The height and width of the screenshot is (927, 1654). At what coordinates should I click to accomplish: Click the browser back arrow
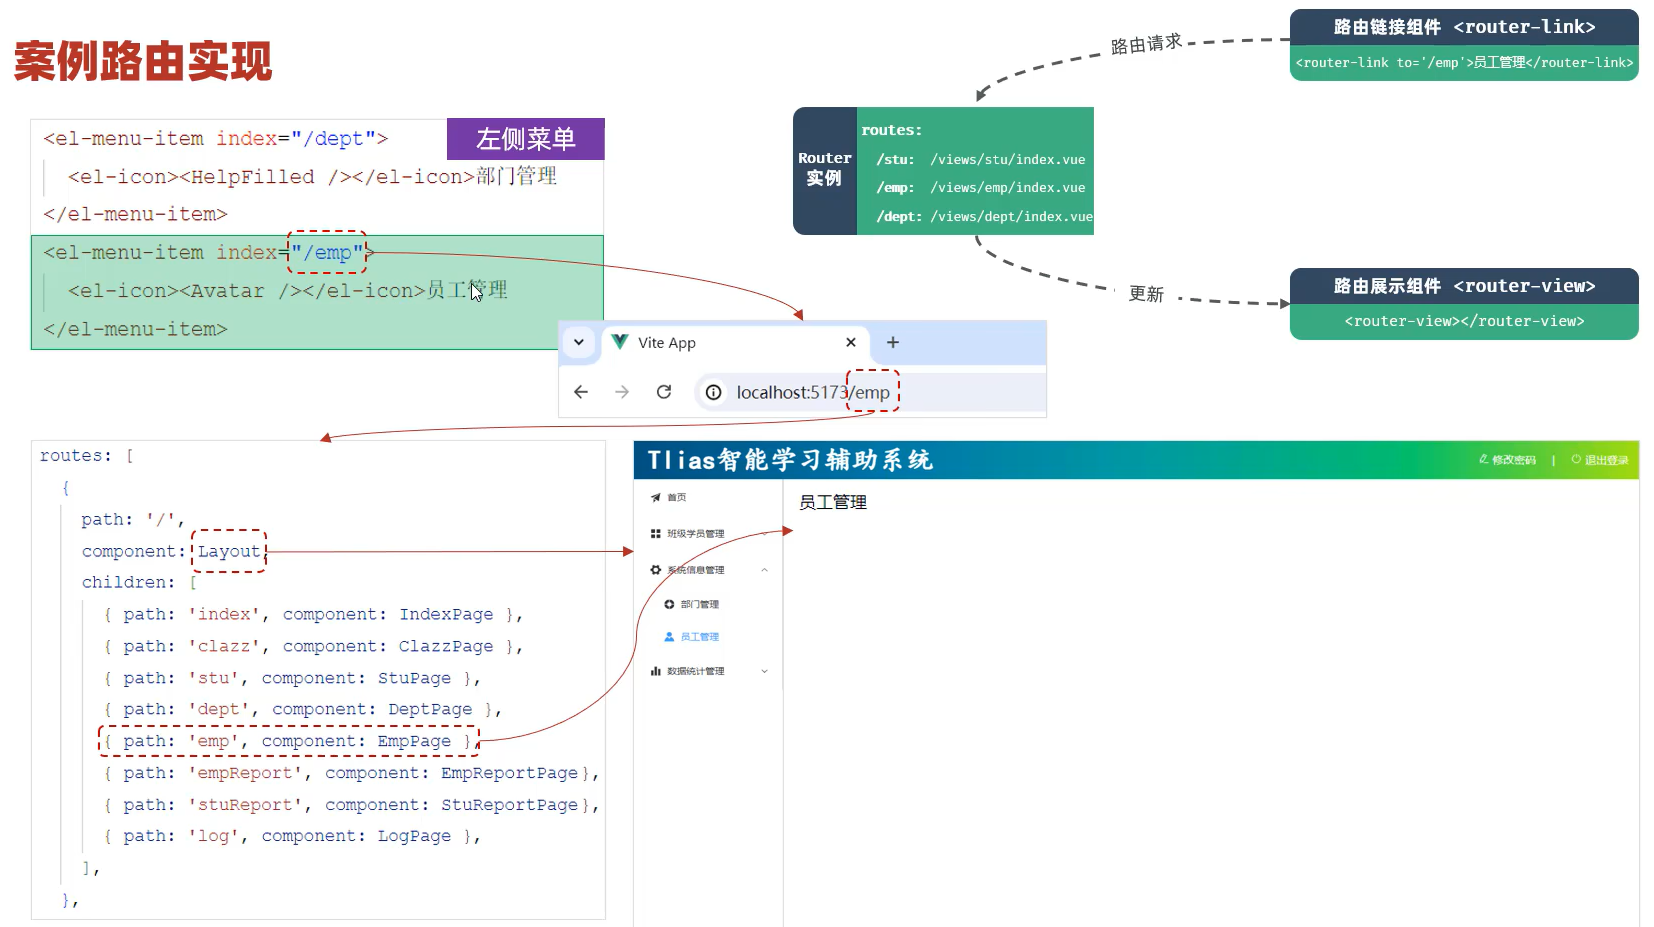coord(581,392)
